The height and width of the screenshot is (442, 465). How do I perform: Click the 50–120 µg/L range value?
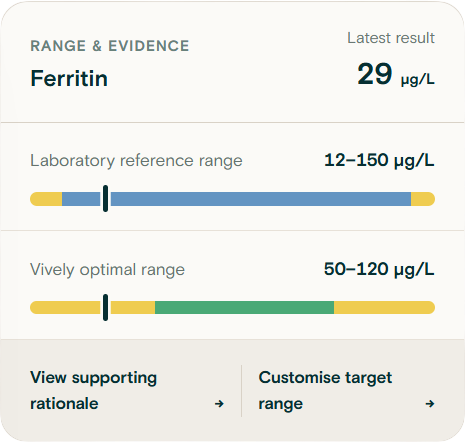(379, 269)
